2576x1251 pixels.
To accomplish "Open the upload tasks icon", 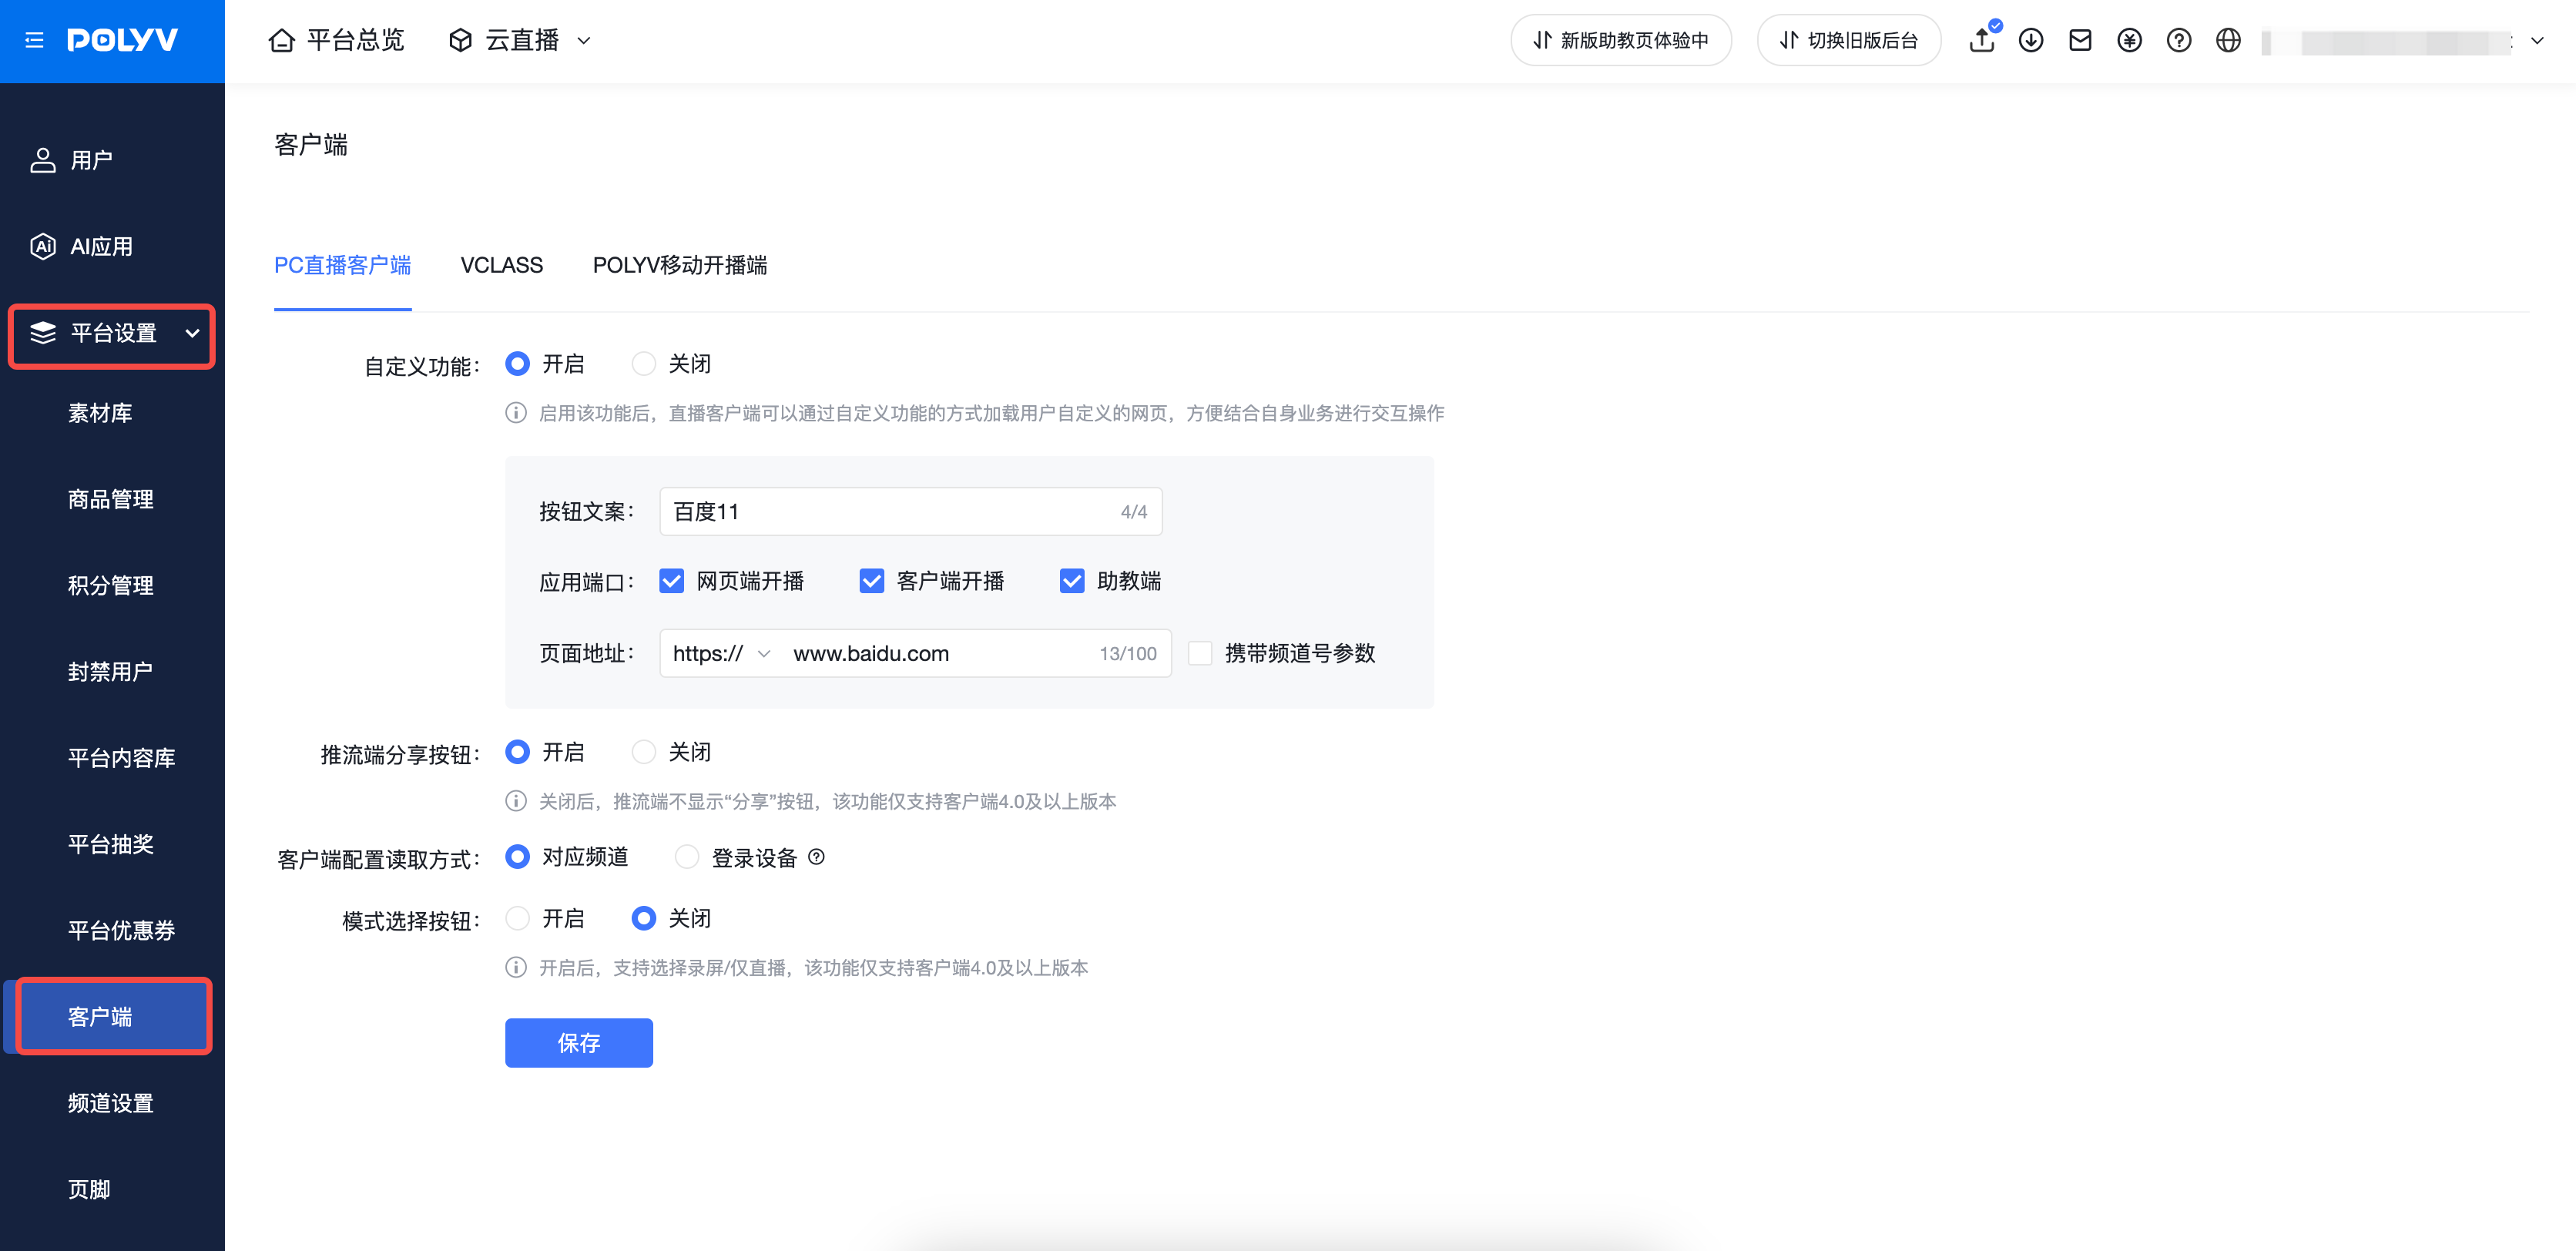I will (1982, 40).
